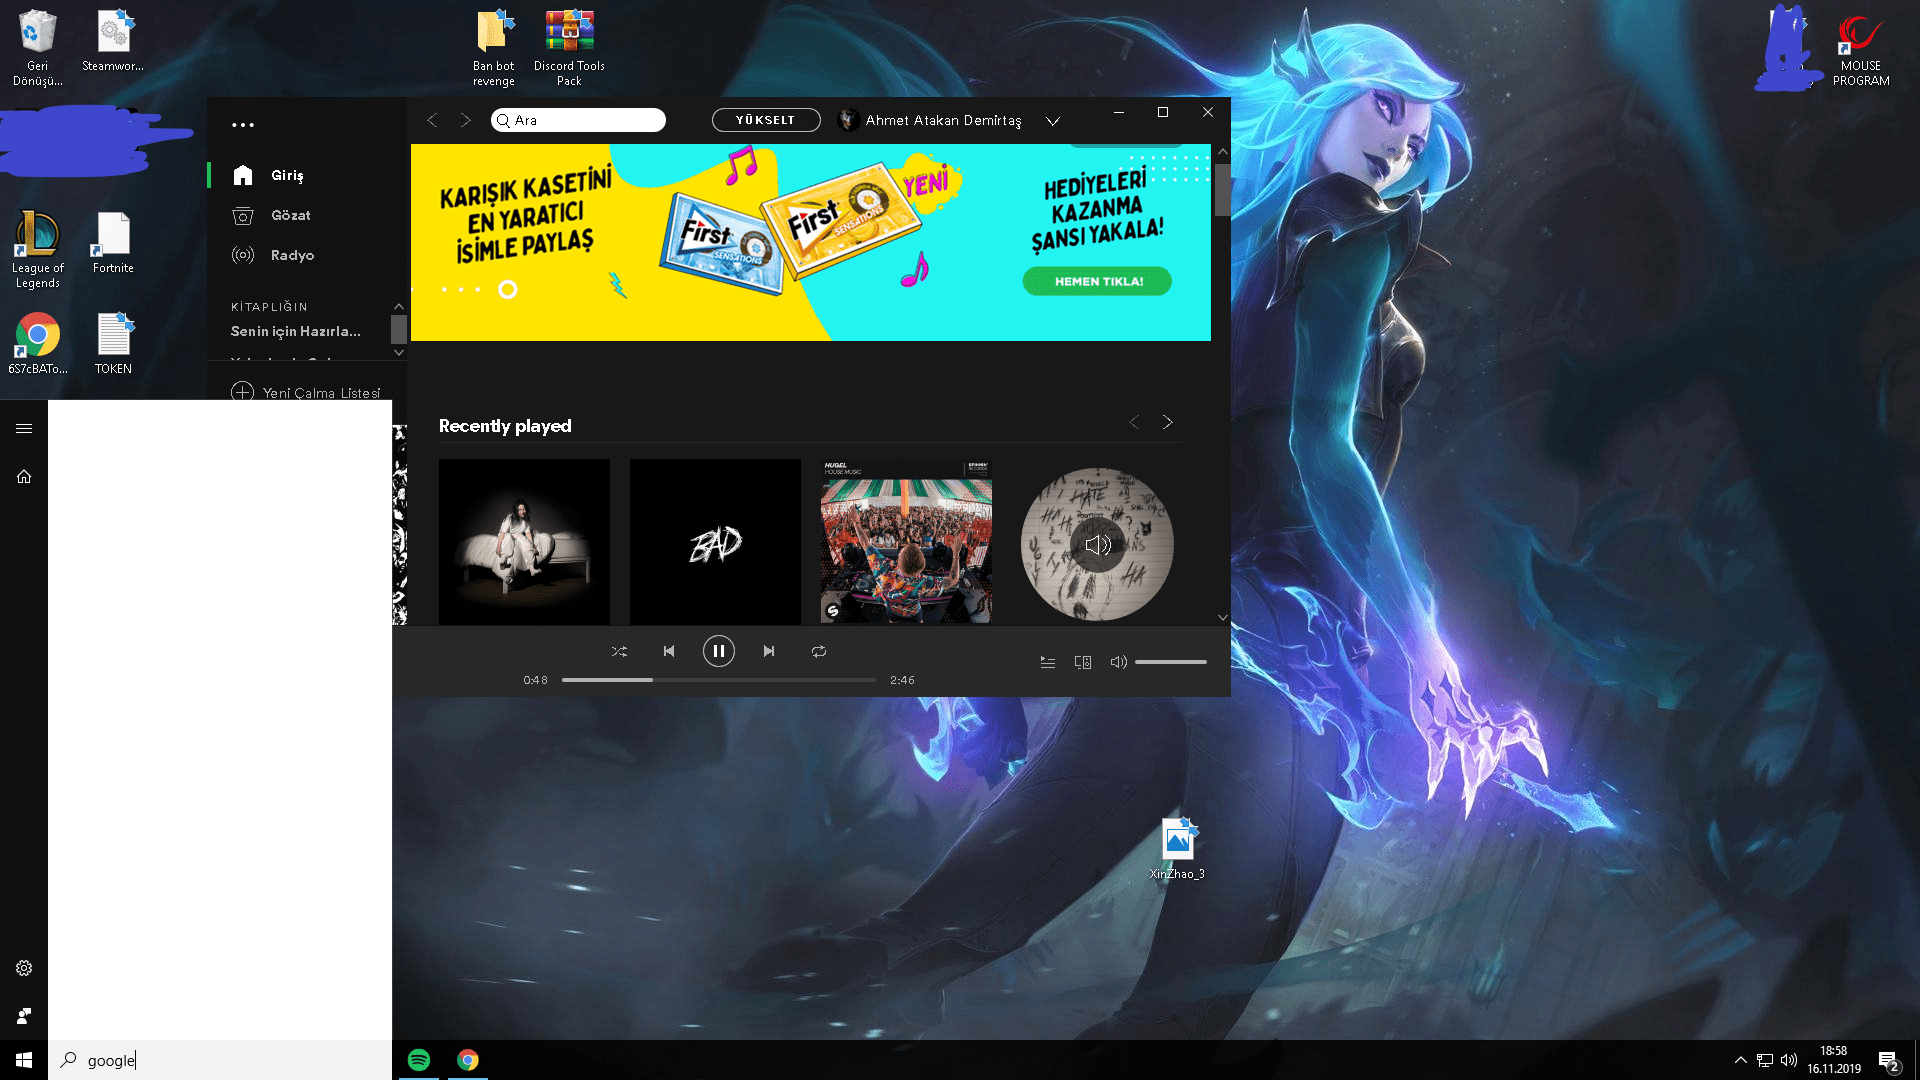Select the Ban bot revenge folder
The width and height of the screenshot is (1920, 1080).
click(494, 48)
